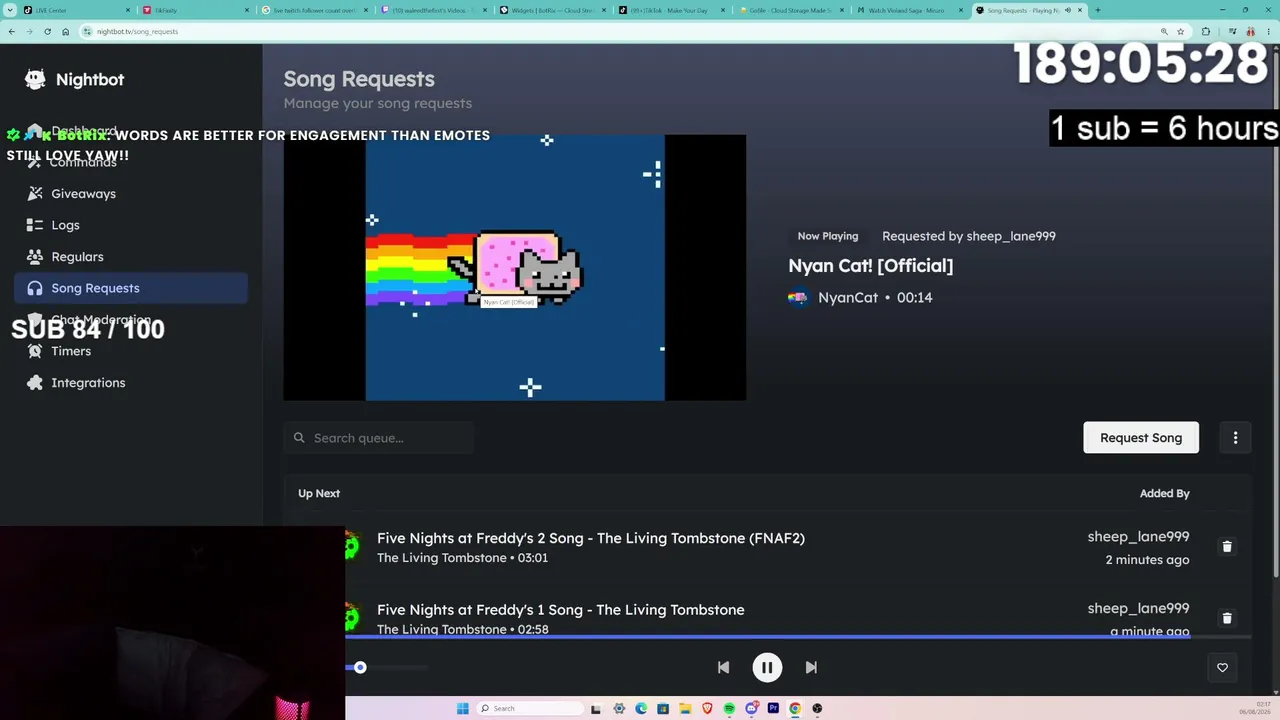Click Nightbot brand name text
This screenshot has width=1280, height=720.
click(x=90, y=80)
